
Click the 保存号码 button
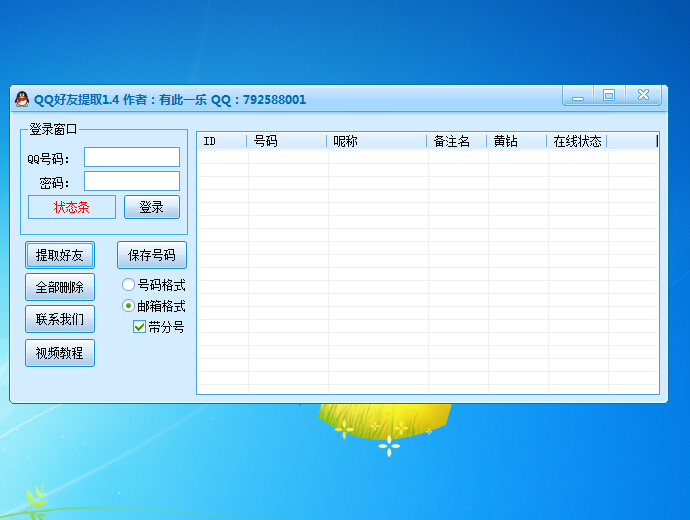[x=151, y=255]
